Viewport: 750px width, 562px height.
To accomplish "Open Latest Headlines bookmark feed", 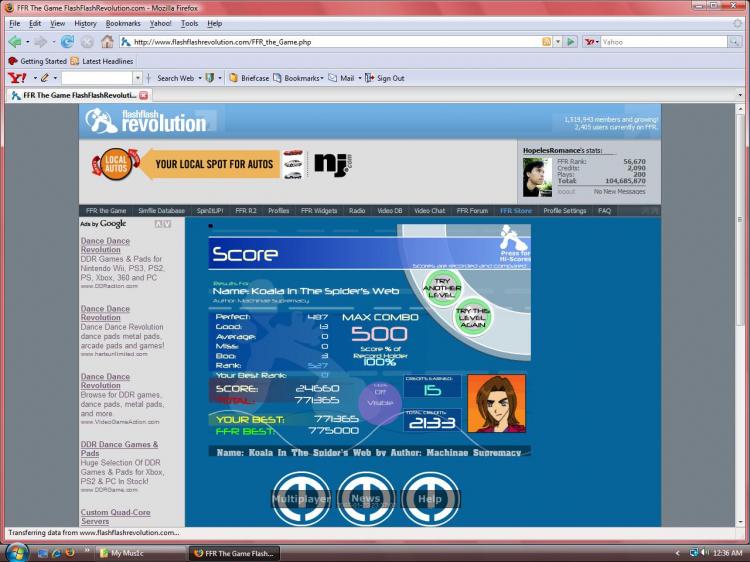I will [102, 61].
